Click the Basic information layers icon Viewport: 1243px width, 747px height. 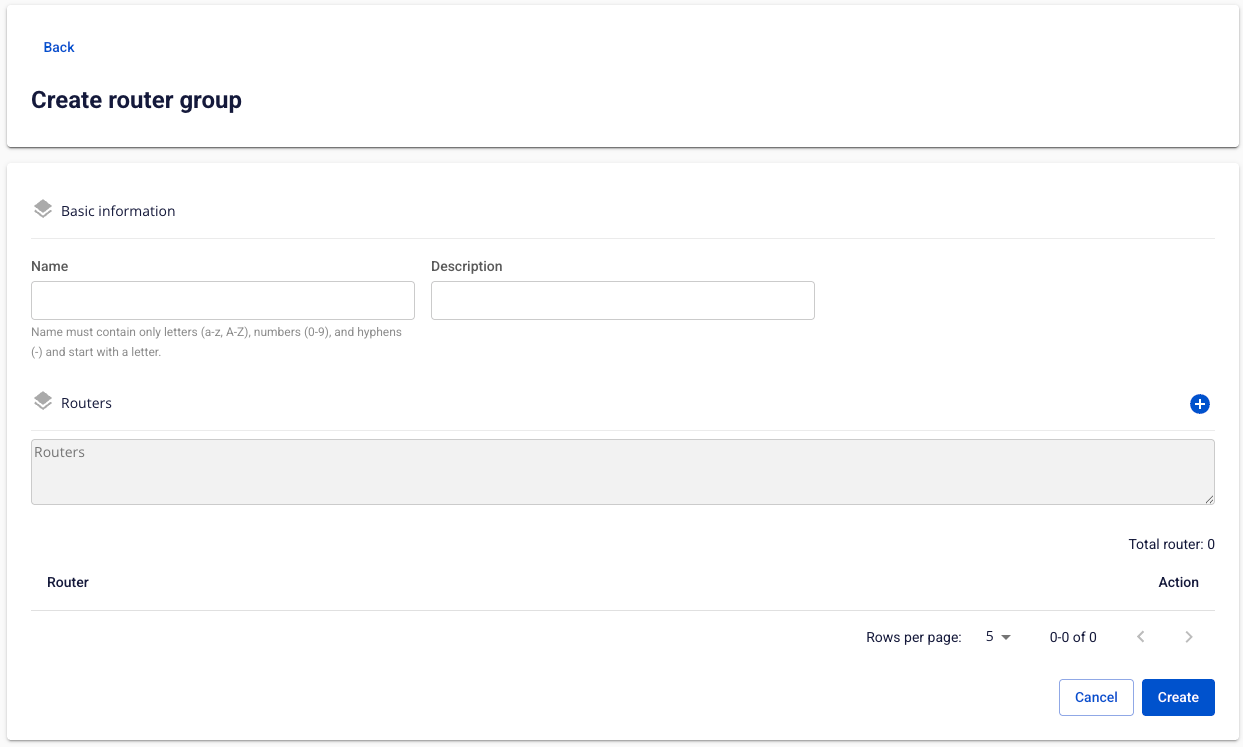43,210
